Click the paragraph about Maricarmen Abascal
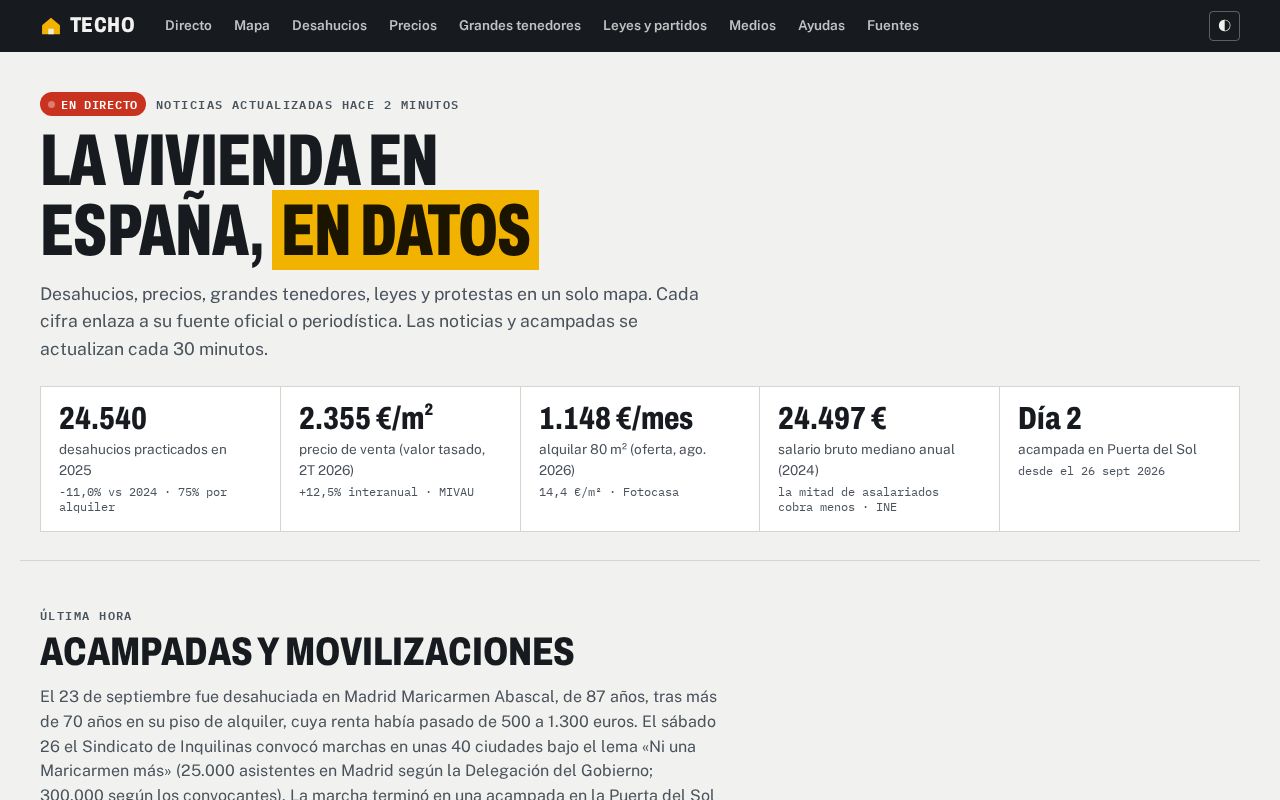The width and height of the screenshot is (1280, 800). tap(379, 745)
